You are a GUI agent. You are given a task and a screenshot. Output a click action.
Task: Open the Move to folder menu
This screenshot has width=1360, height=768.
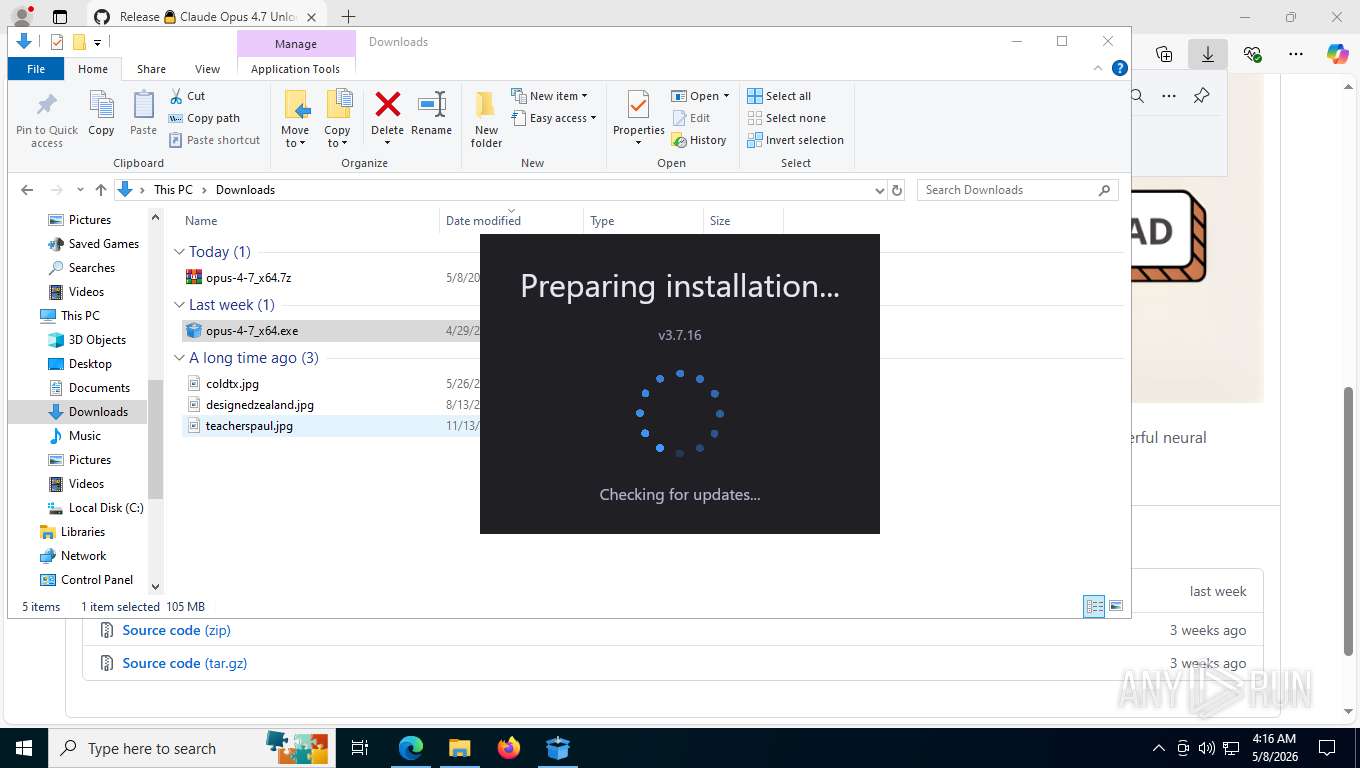(x=295, y=119)
